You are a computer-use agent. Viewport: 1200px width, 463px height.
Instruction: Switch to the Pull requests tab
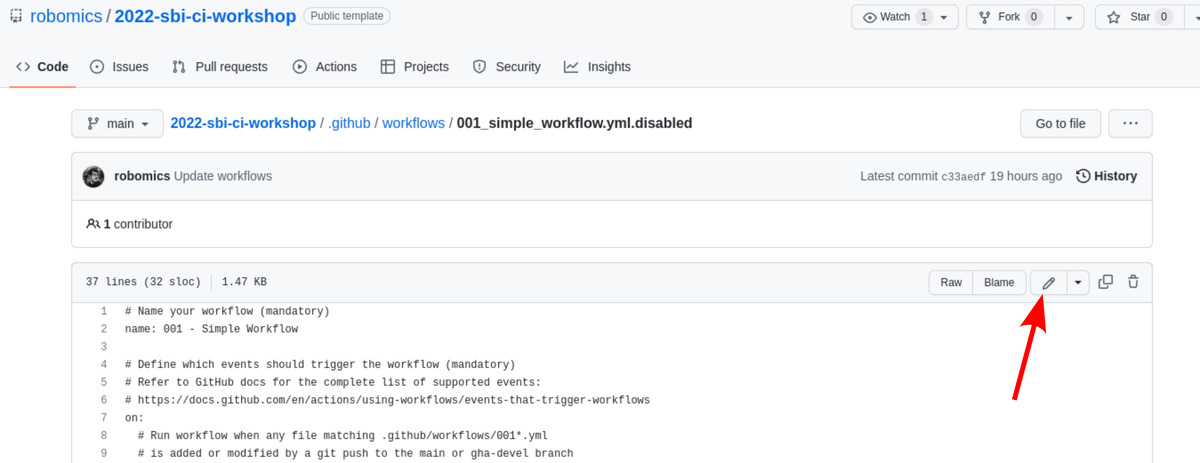(220, 67)
